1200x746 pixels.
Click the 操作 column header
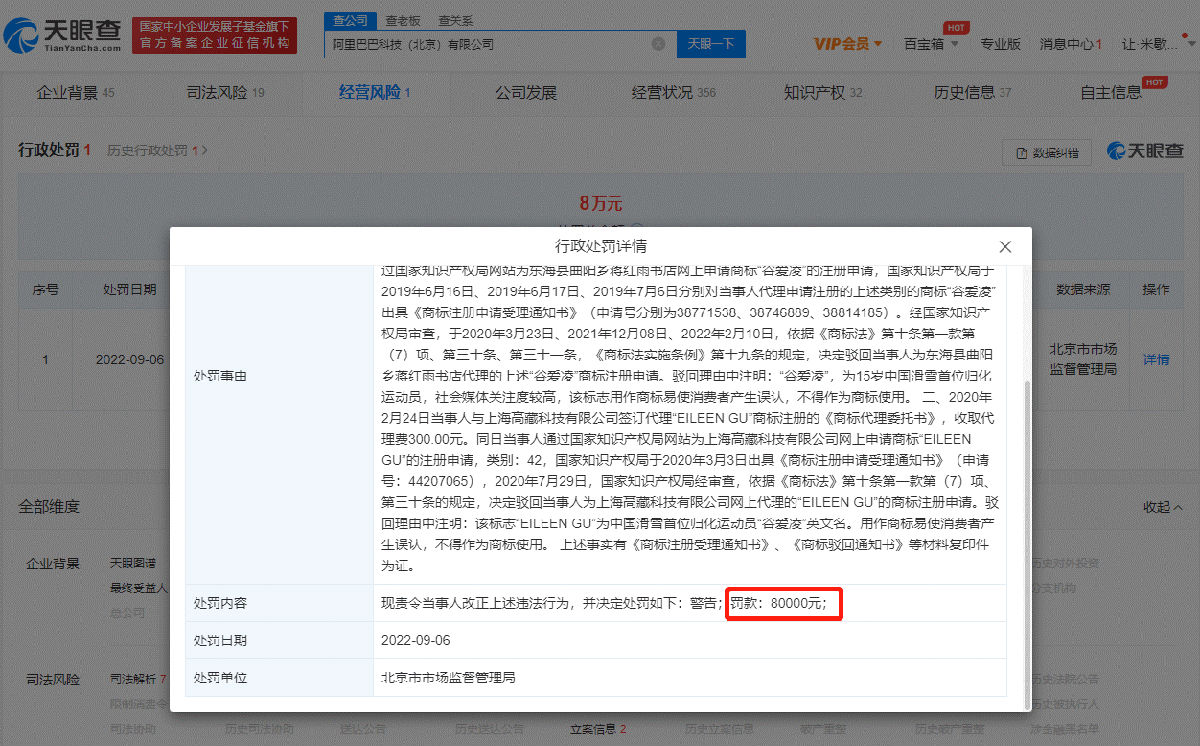[x=1156, y=290]
